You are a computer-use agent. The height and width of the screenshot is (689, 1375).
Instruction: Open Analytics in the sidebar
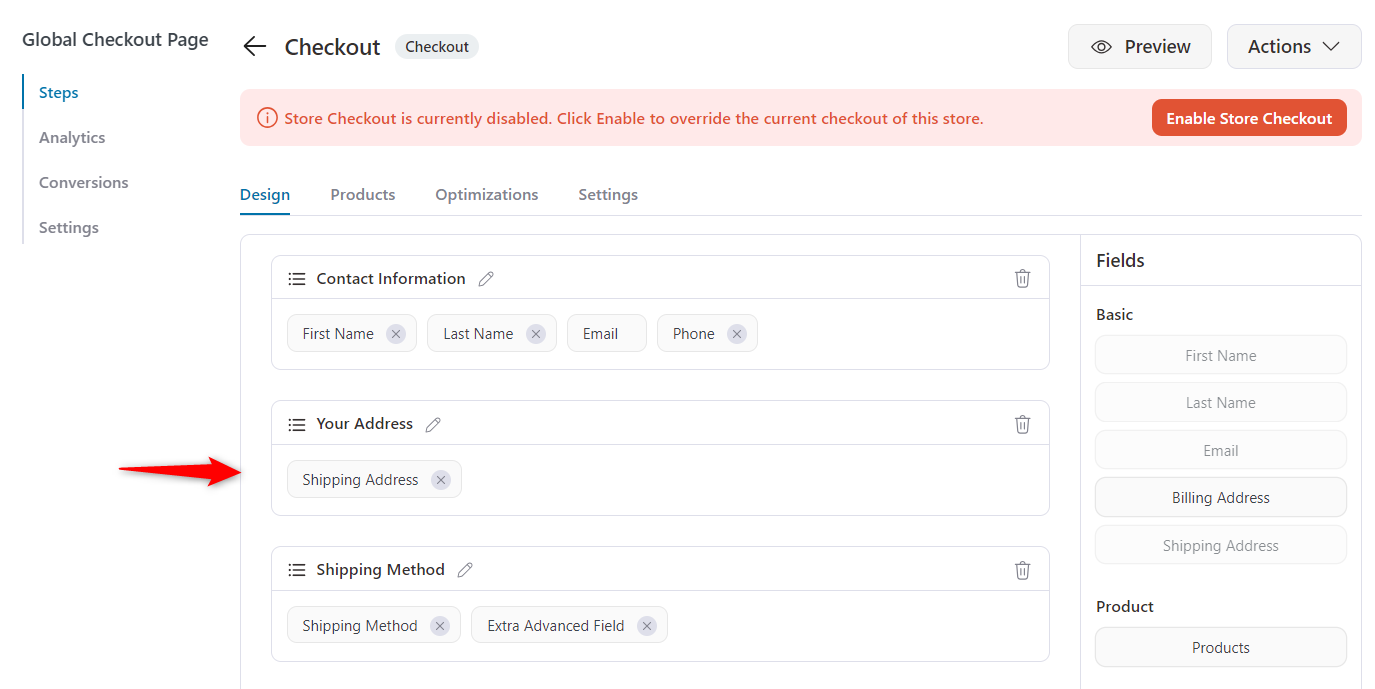coord(72,138)
